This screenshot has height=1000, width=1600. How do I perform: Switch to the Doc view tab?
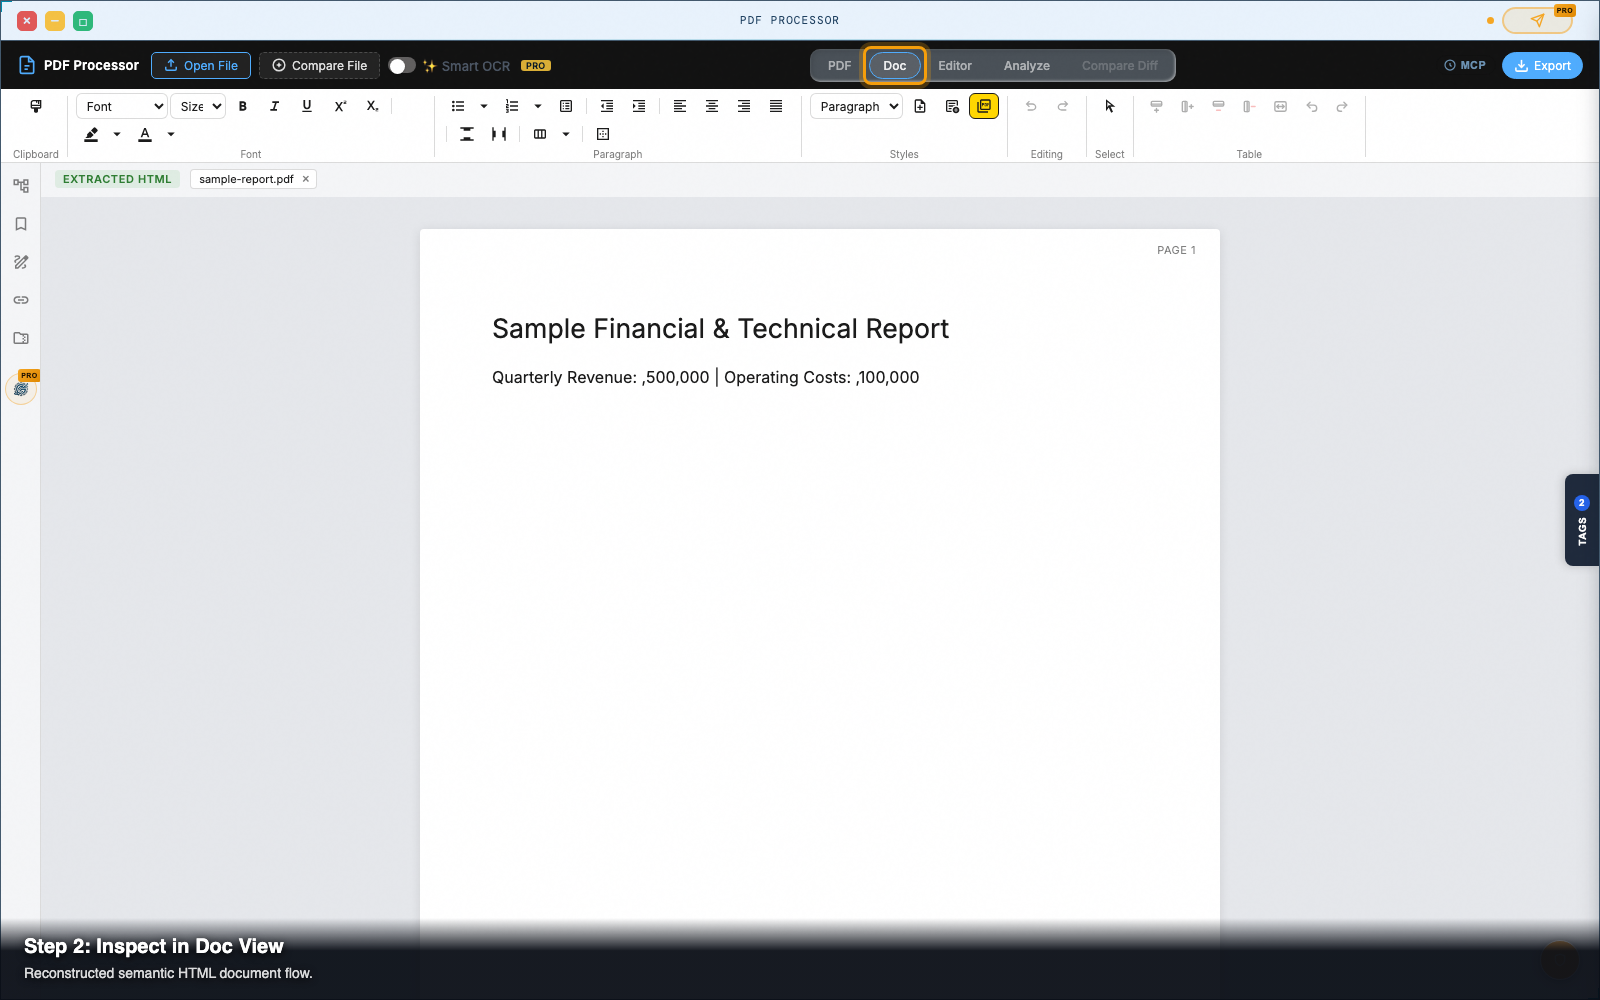[895, 66]
